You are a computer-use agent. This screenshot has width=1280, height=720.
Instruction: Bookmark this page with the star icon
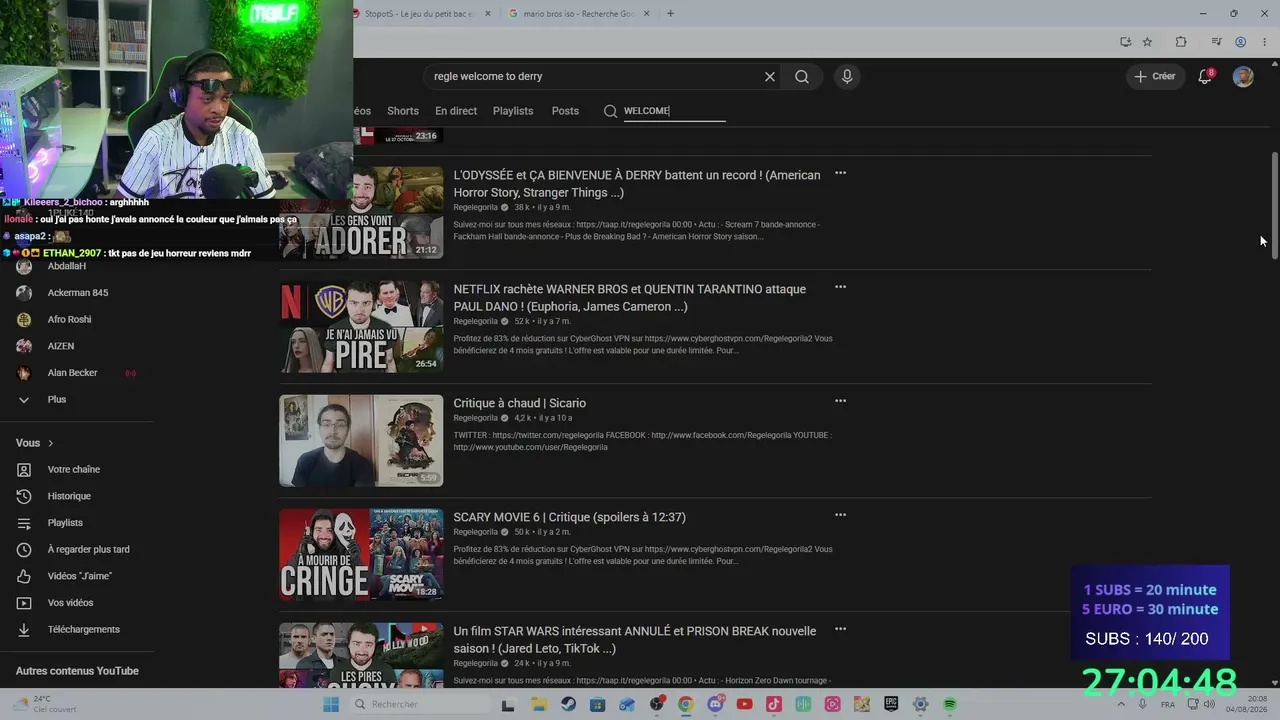click(1147, 42)
